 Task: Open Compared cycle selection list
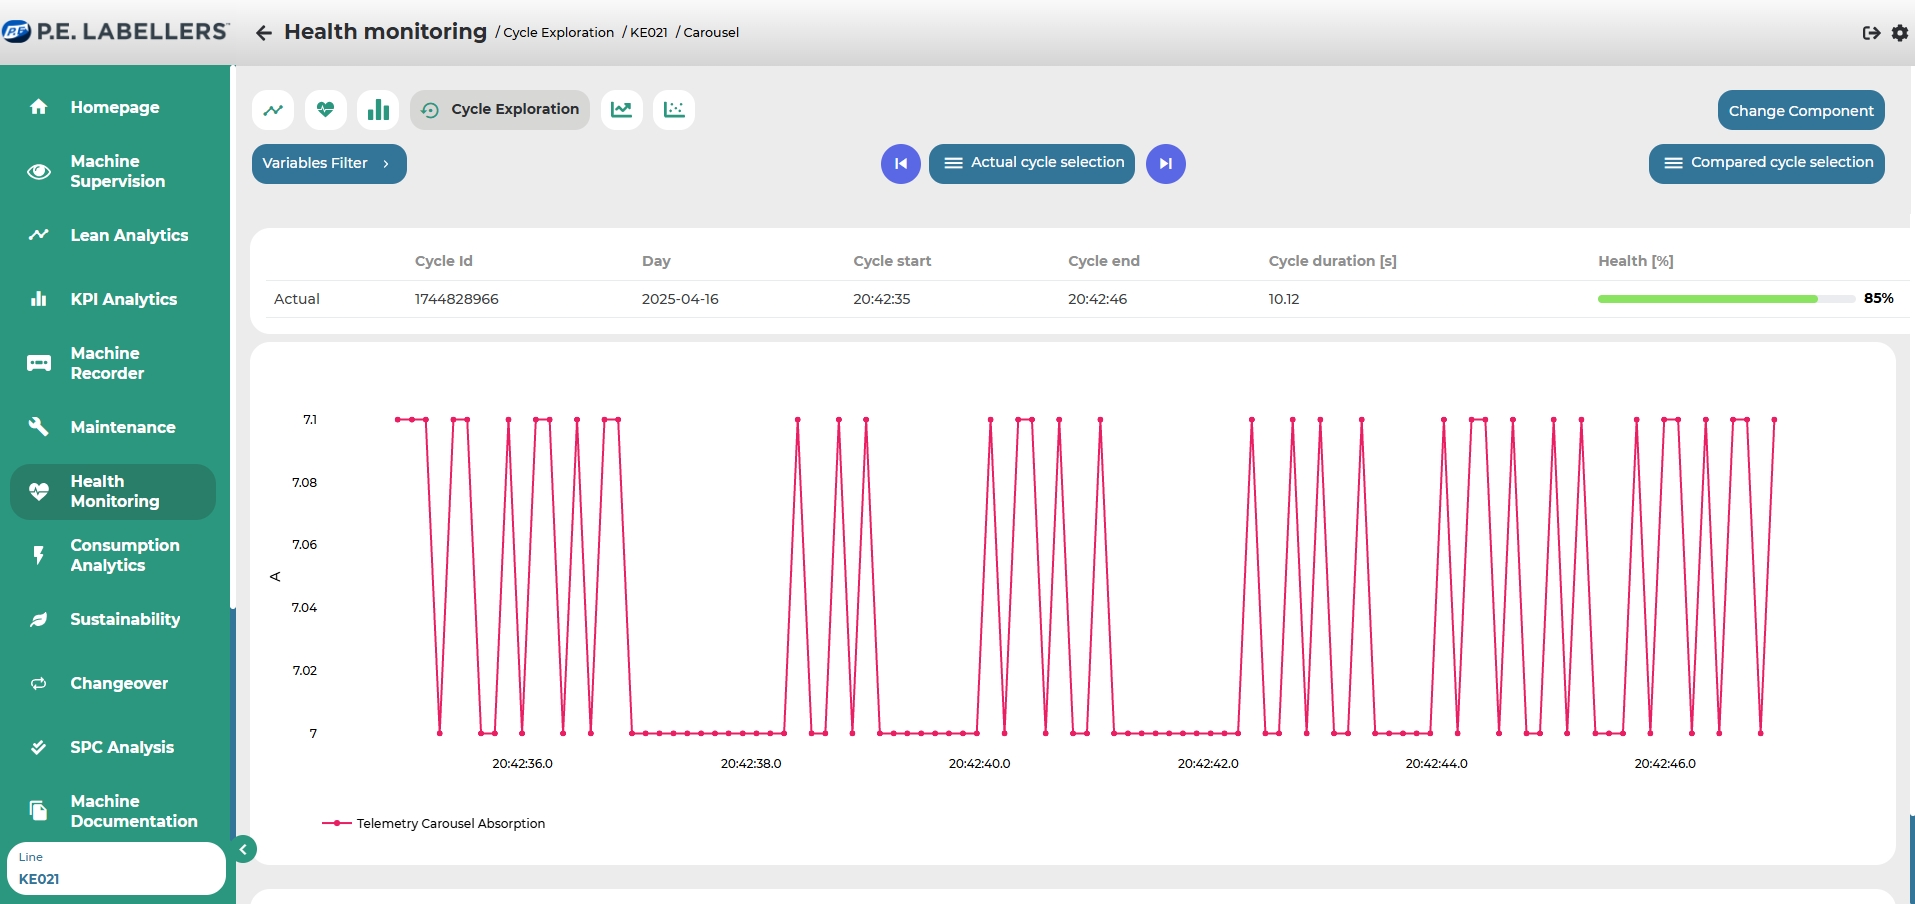tap(1766, 164)
